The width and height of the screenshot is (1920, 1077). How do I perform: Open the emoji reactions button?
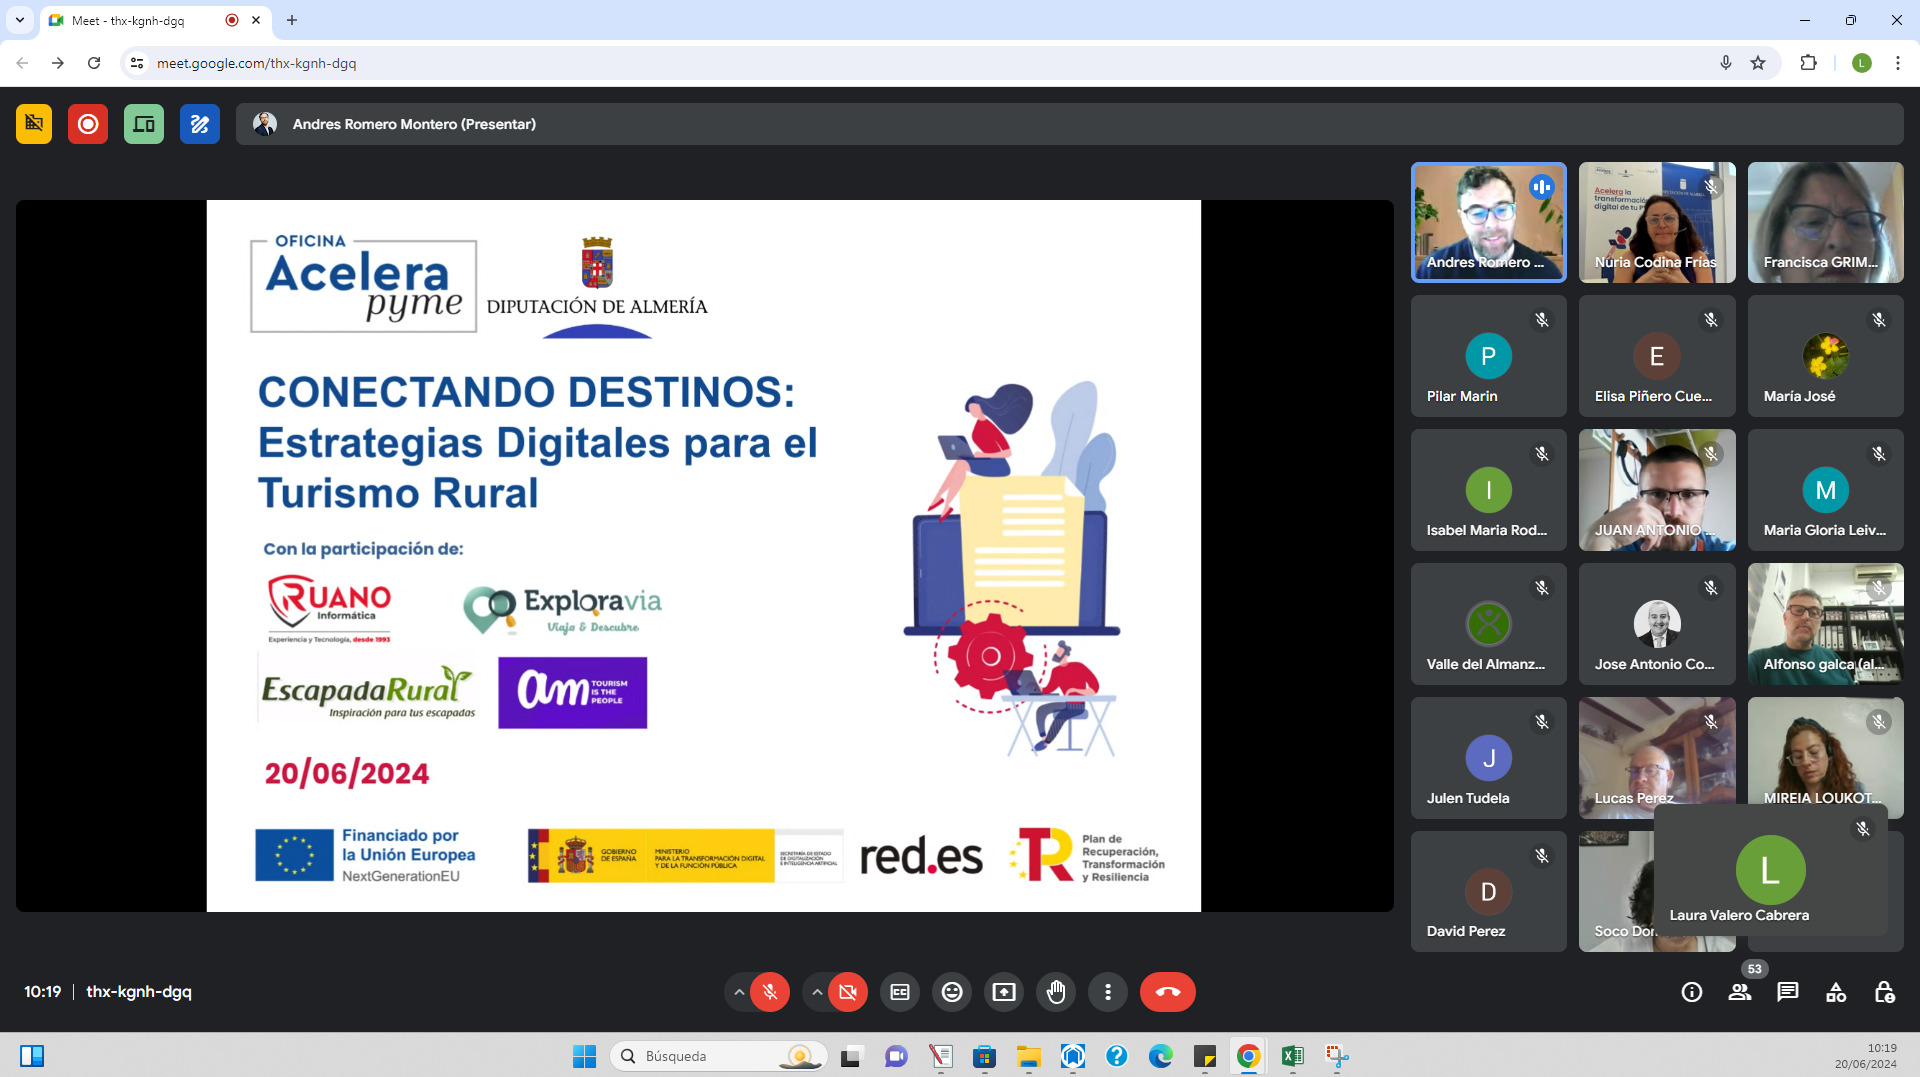(x=952, y=992)
